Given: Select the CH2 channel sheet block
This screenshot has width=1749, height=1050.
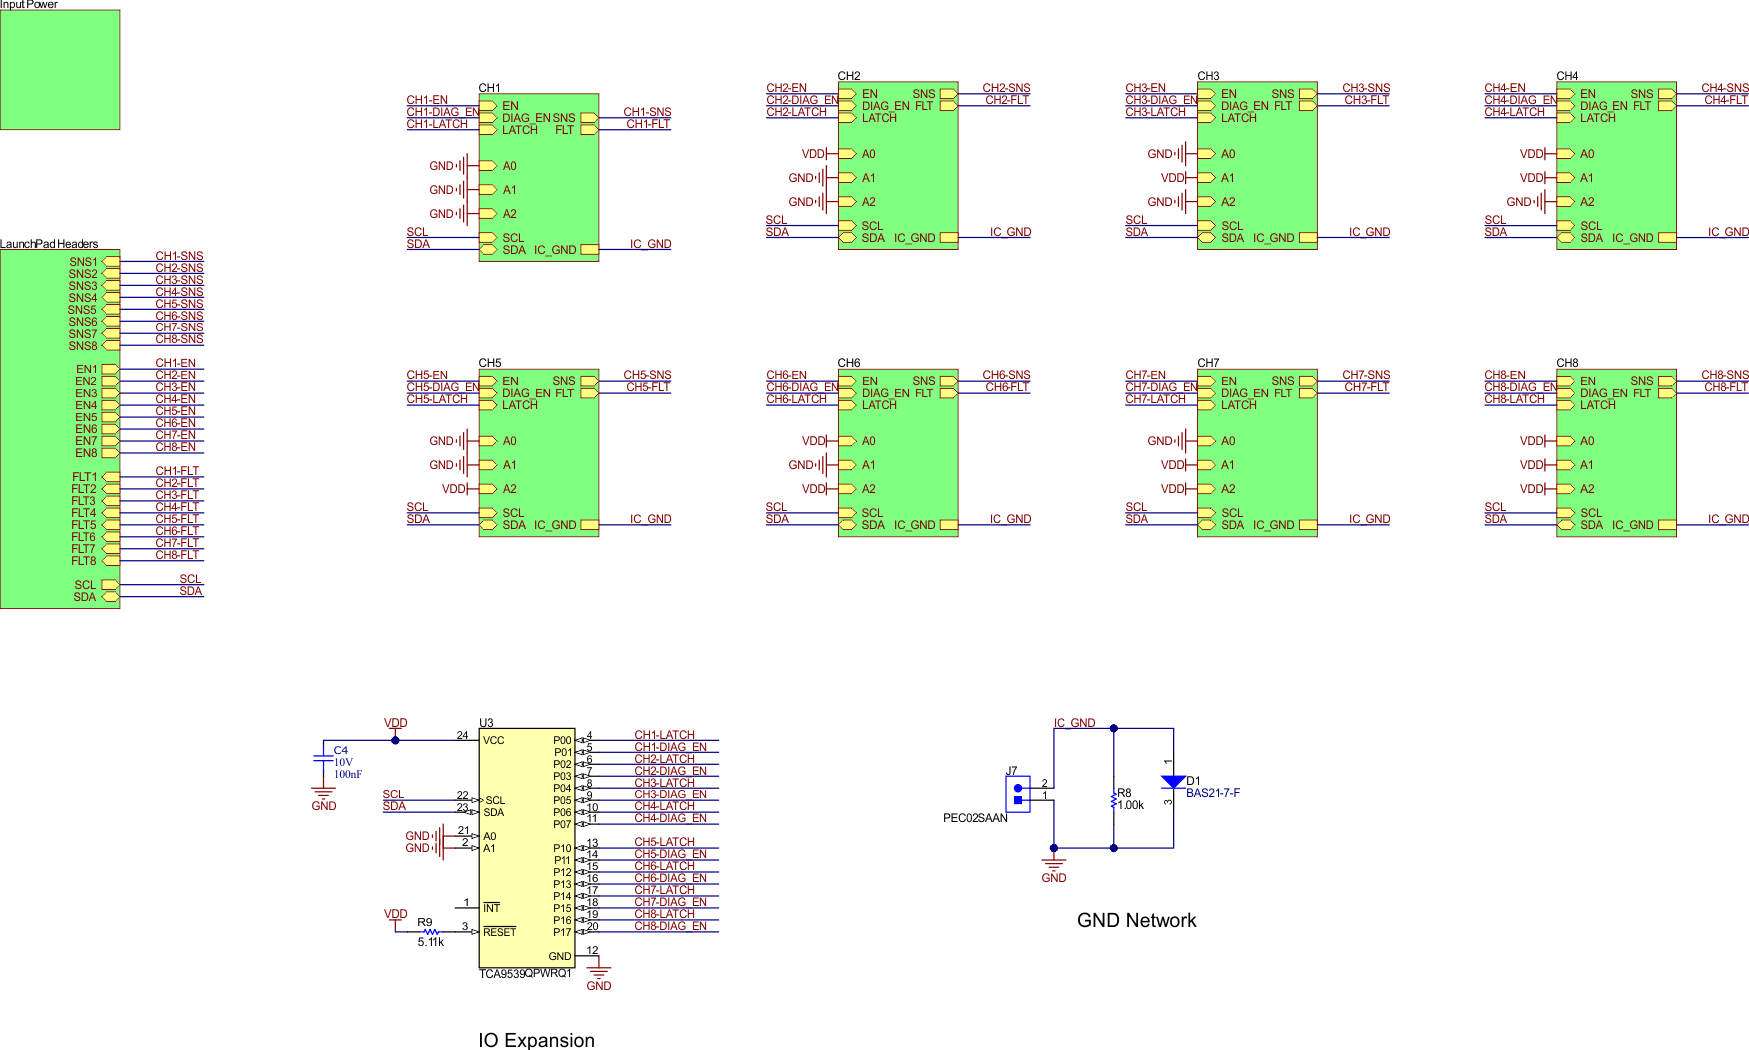Looking at the screenshot, I should click(x=897, y=166).
